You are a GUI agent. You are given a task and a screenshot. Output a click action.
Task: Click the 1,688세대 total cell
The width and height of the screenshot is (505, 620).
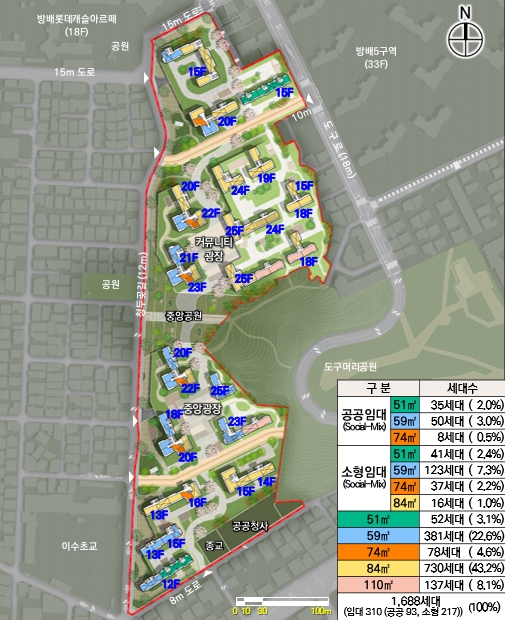(422, 607)
